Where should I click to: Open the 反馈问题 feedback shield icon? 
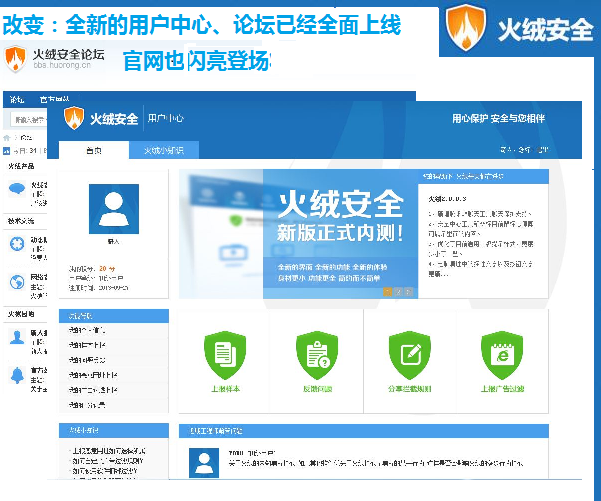click(x=317, y=355)
